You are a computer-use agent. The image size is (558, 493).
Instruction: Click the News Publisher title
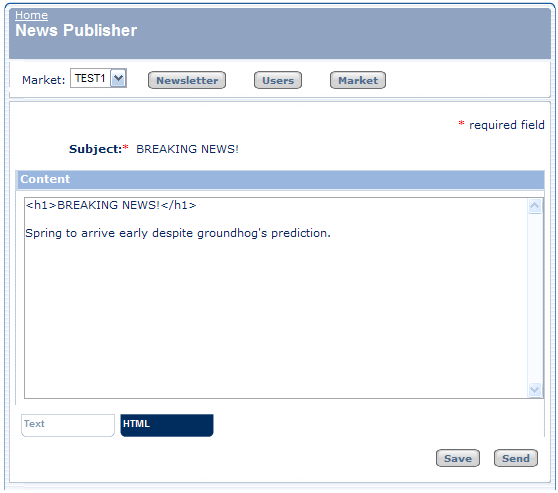(x=76, y=31)
